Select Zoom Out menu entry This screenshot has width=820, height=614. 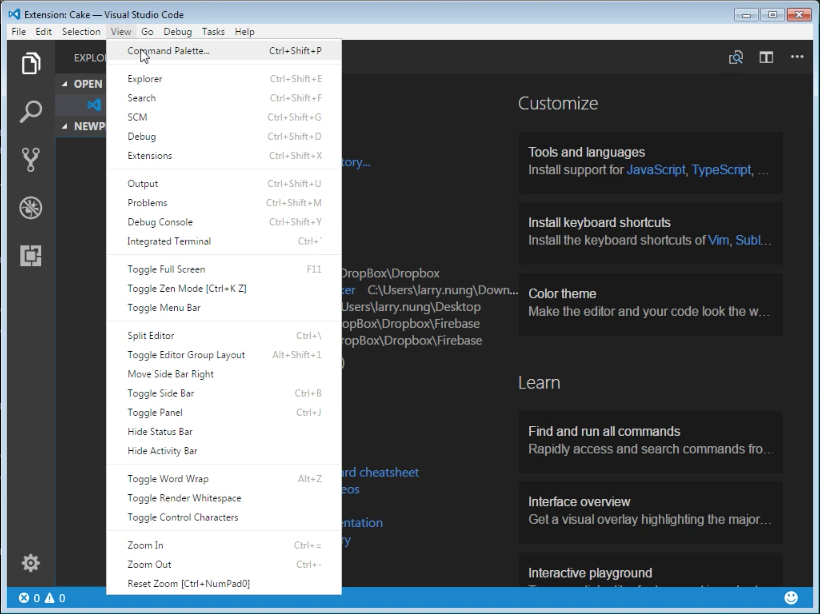224,564
